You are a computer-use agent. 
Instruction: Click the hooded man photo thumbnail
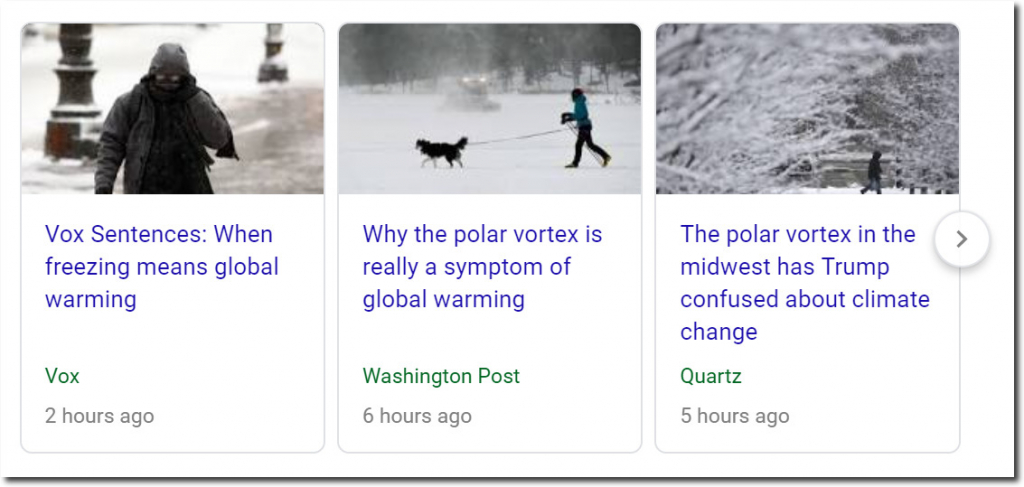point(172,108)
